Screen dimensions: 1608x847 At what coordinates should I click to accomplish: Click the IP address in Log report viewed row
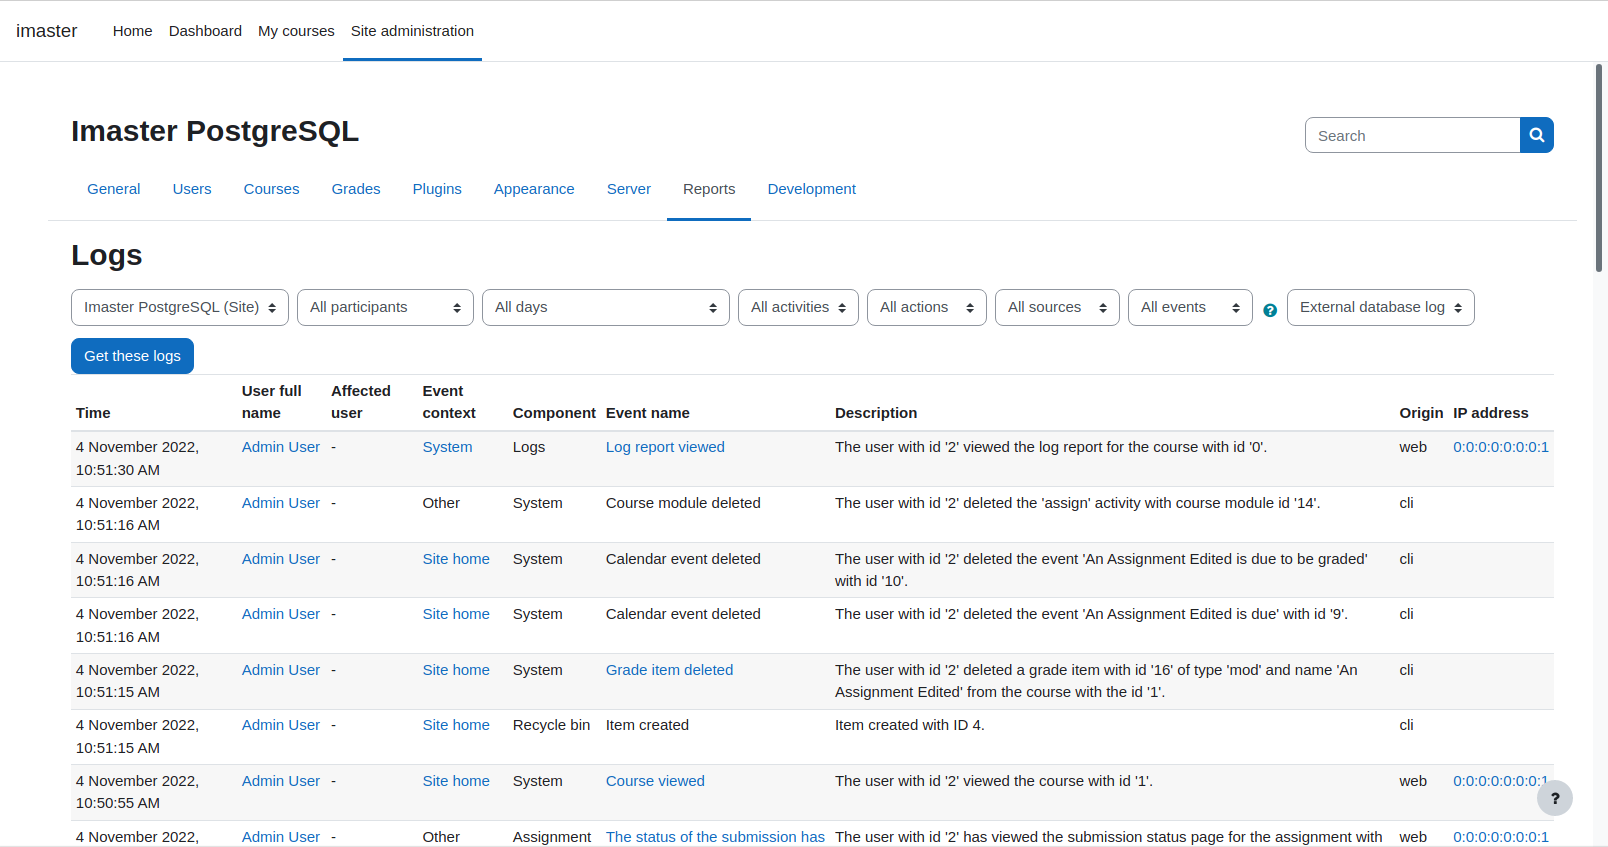1501,447
